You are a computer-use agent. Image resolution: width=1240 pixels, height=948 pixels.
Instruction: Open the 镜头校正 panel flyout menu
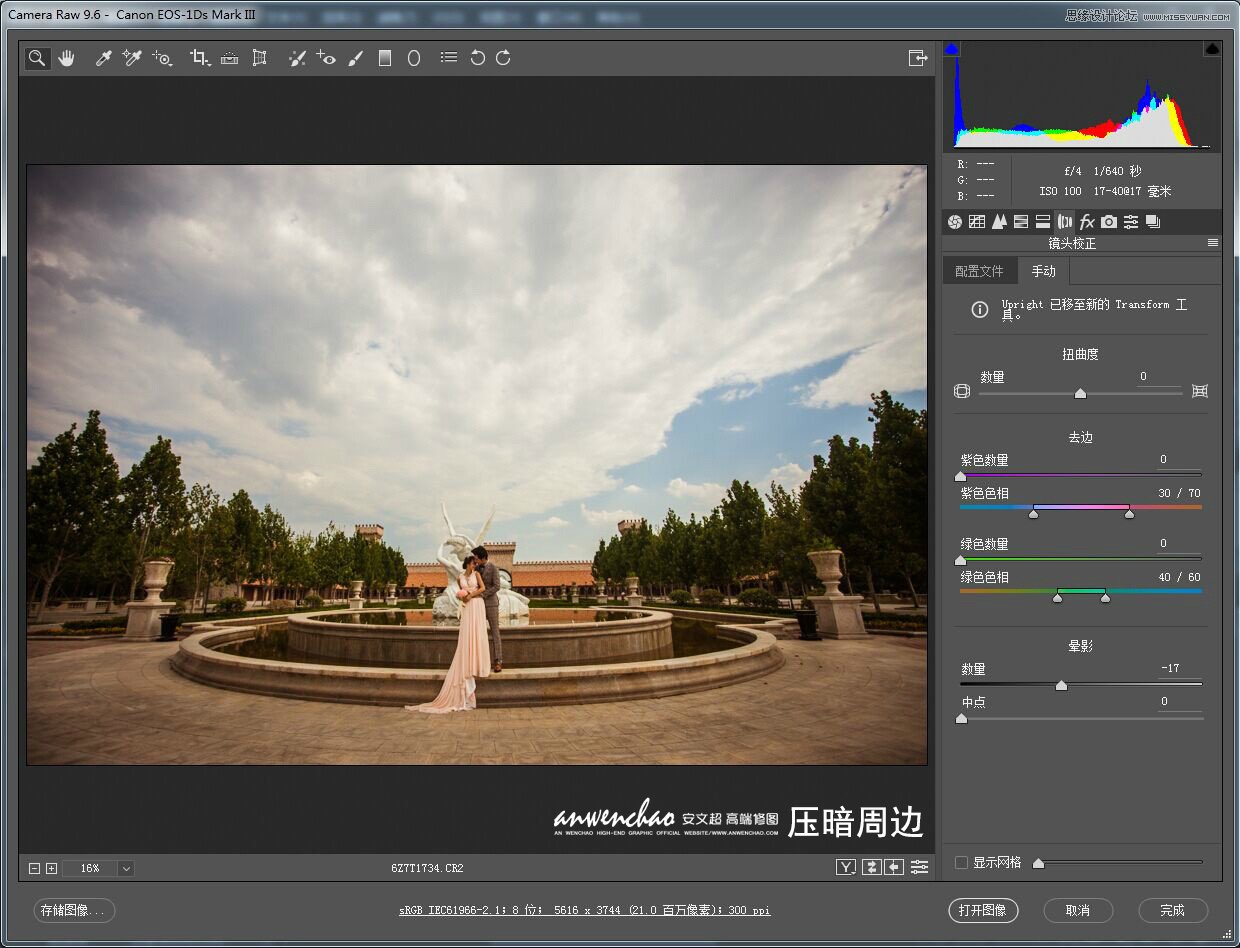[1213, 243]
